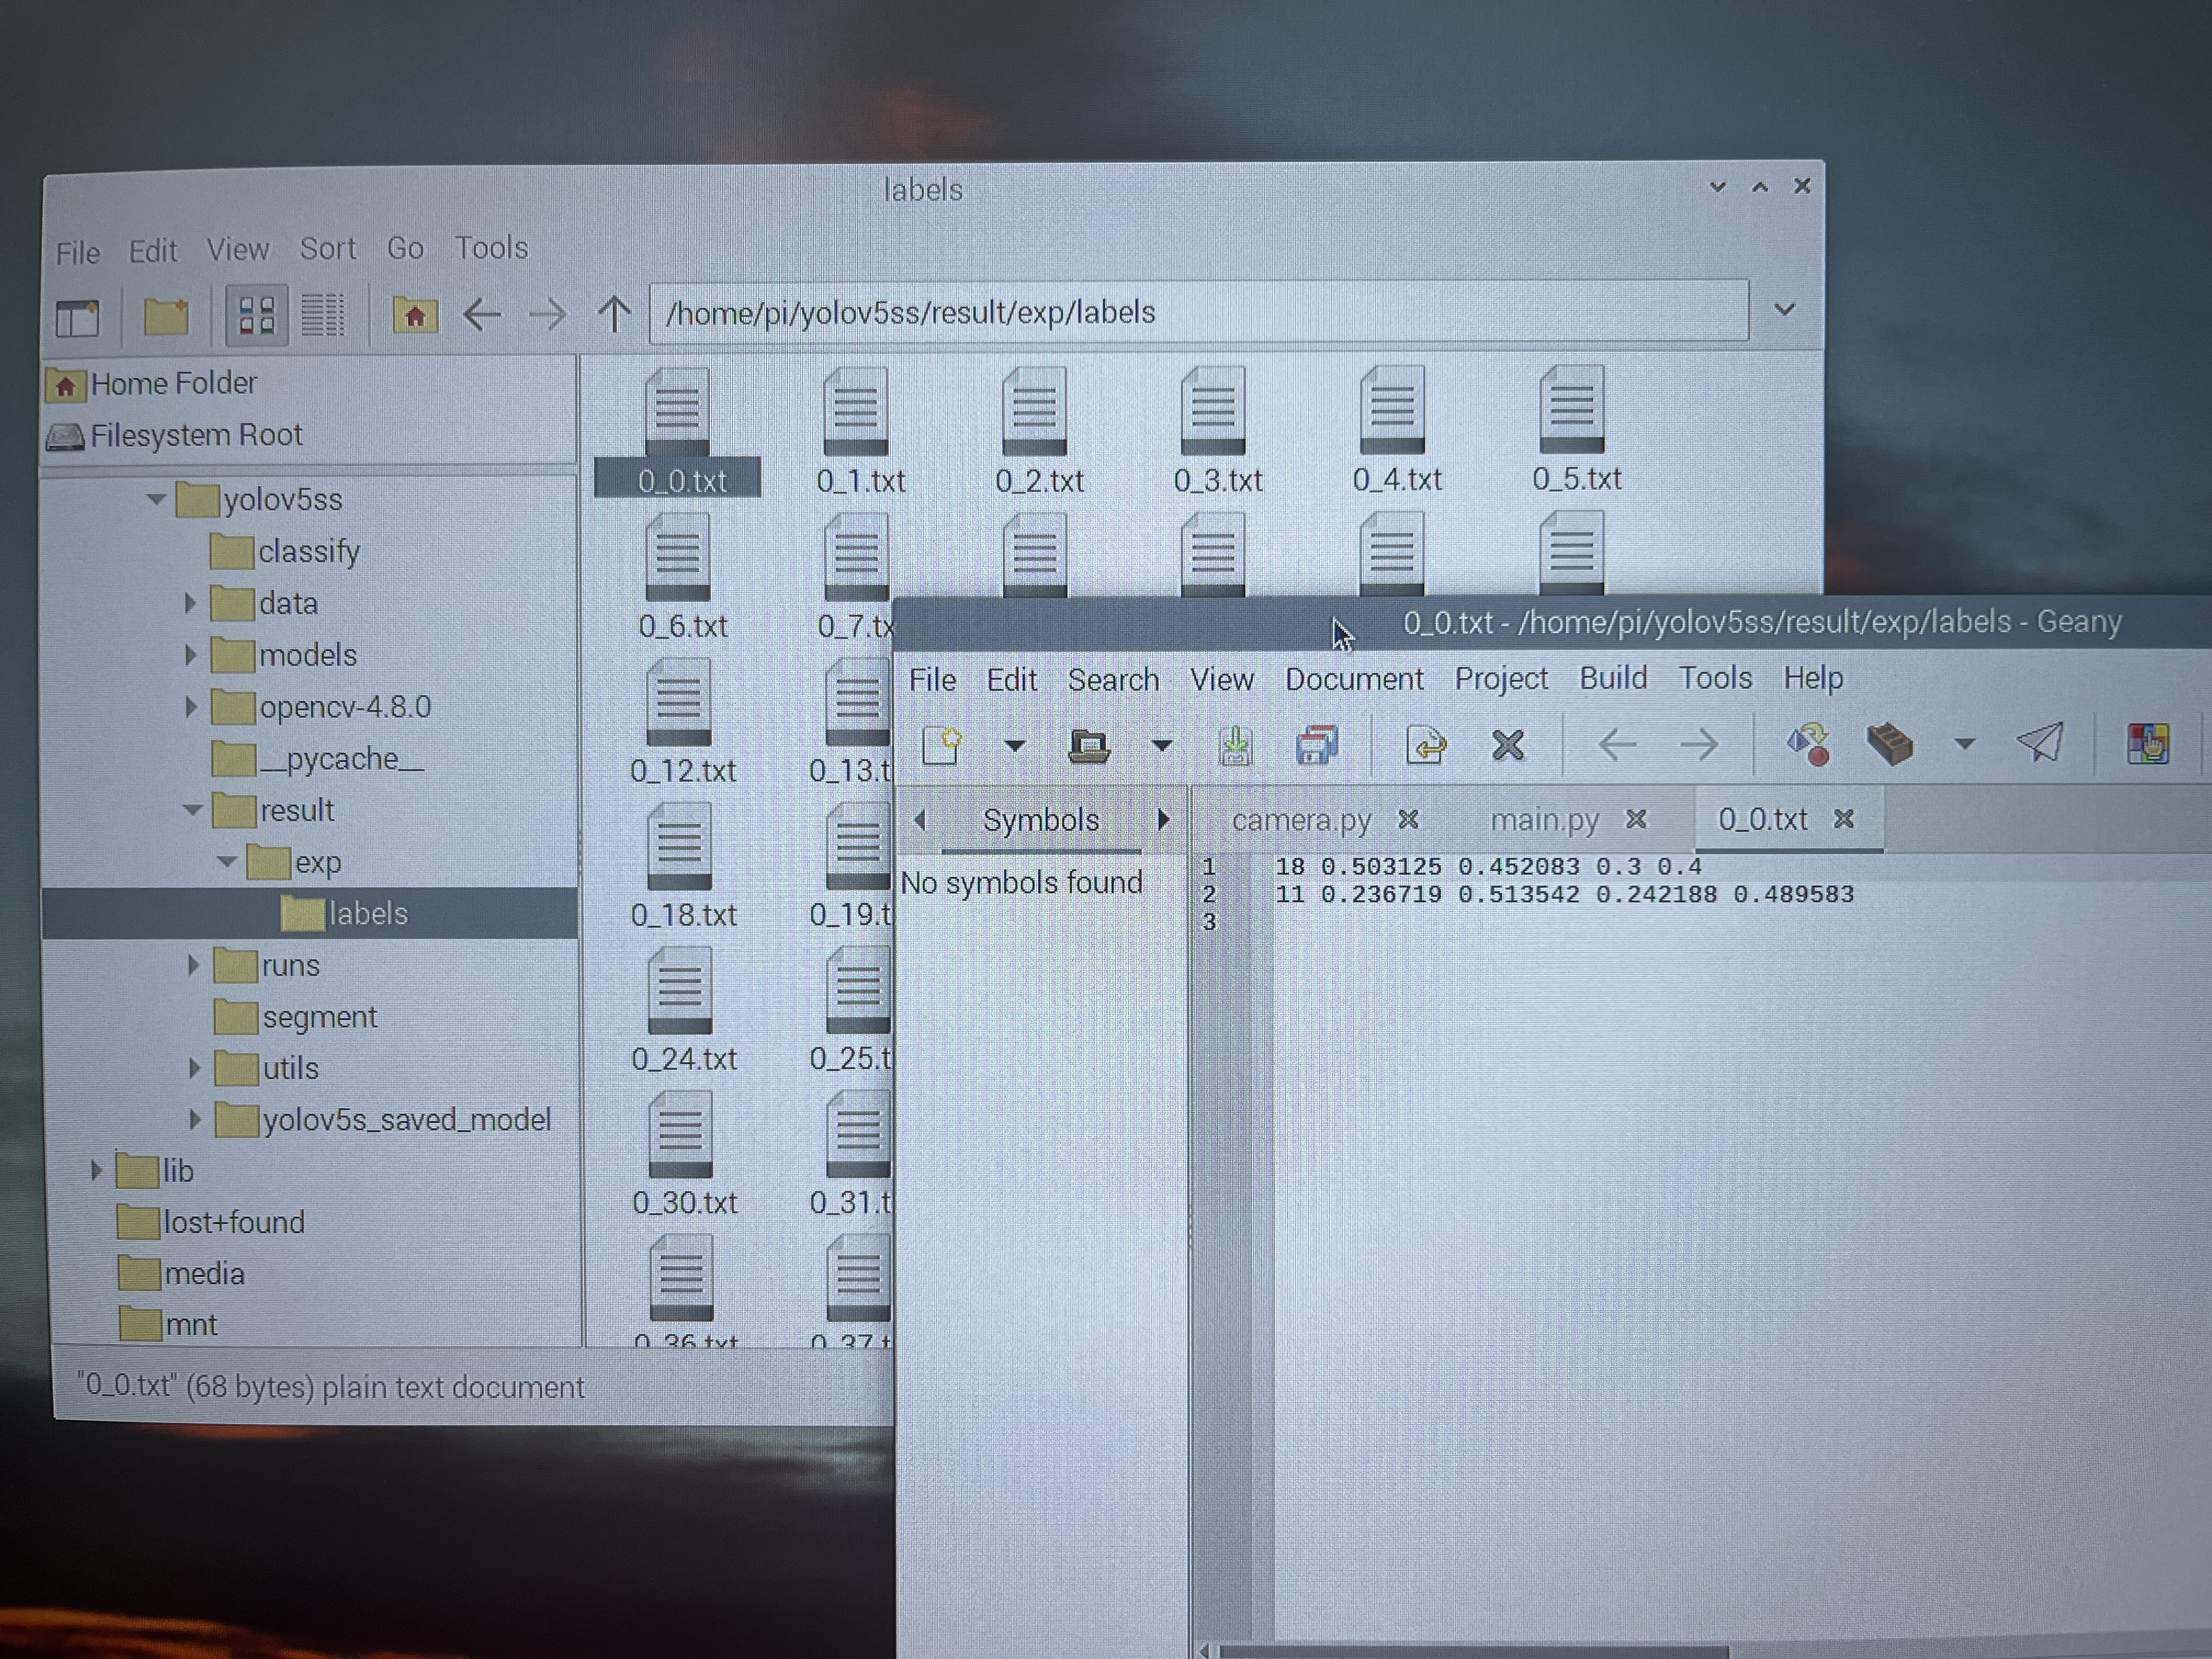Collapse the result folder tree node
This screenshot has height=1659, width=2212.
pyautogui.click(x=192, y=810)
